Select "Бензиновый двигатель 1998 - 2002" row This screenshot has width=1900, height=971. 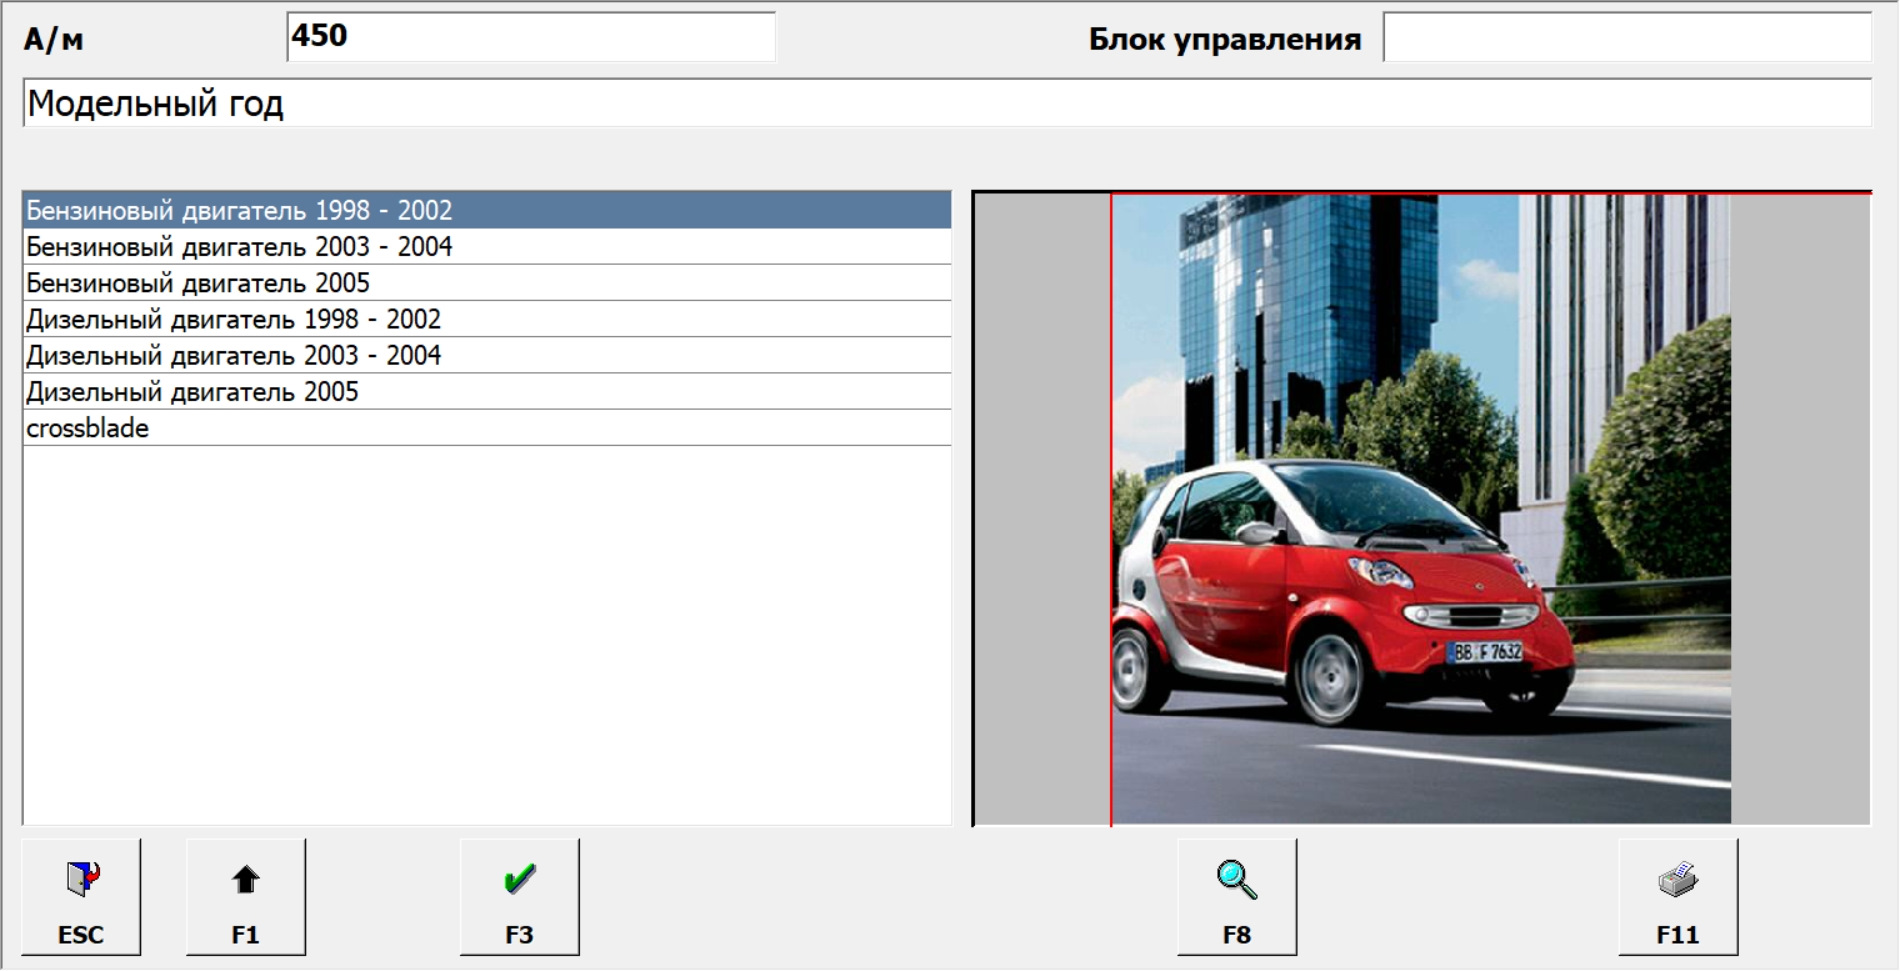coord(487,210)
